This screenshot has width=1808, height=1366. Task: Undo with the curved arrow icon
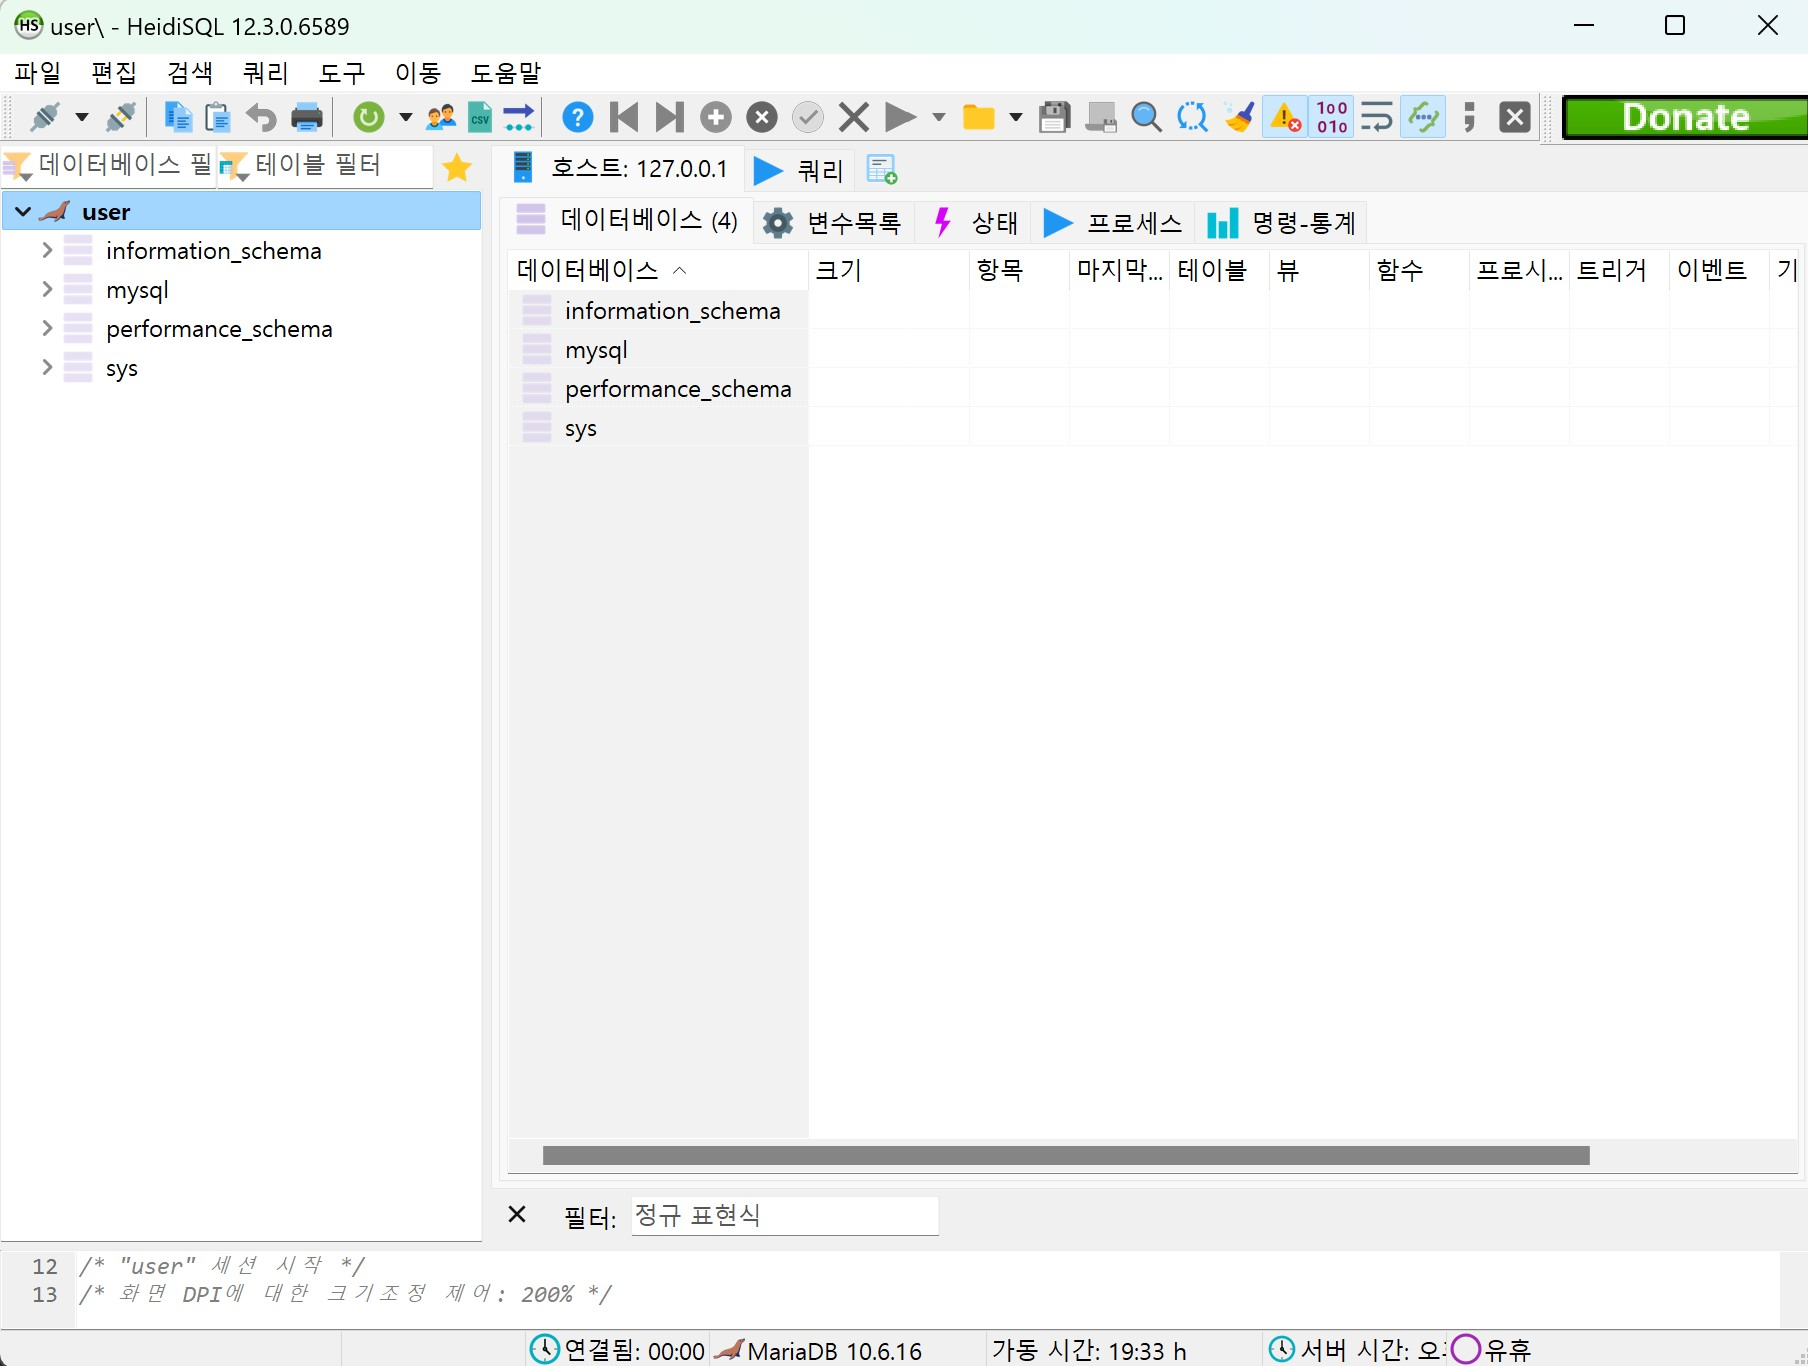pos(261,117)
